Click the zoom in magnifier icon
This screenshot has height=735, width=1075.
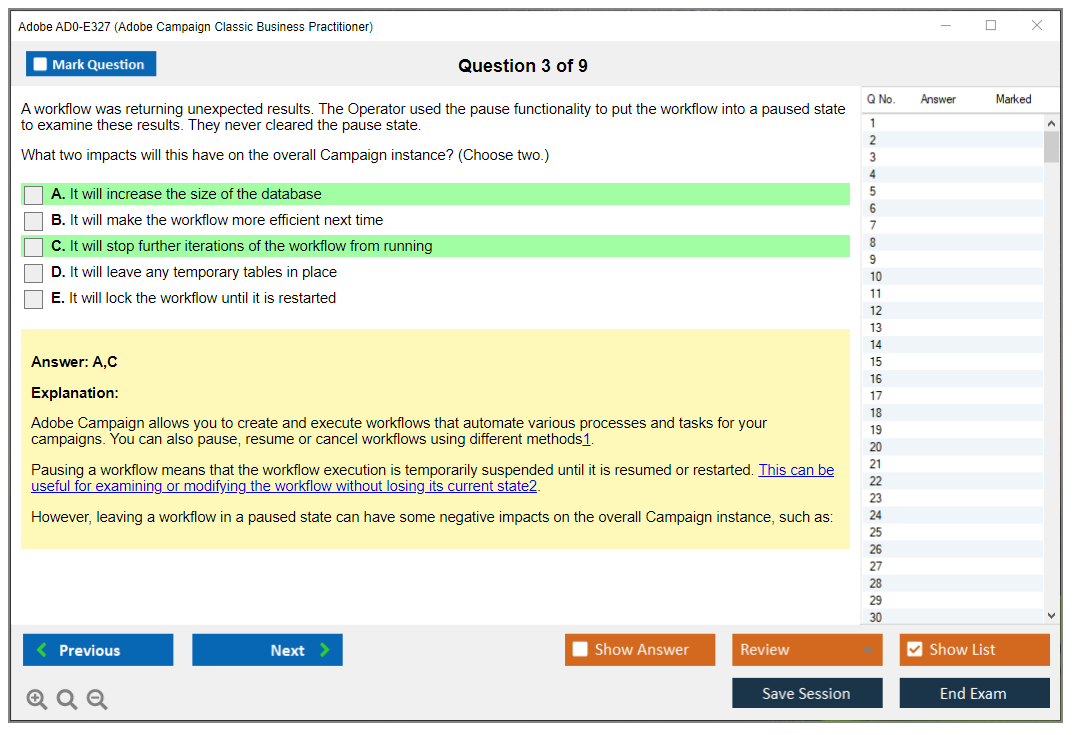(x=37, y=700)
